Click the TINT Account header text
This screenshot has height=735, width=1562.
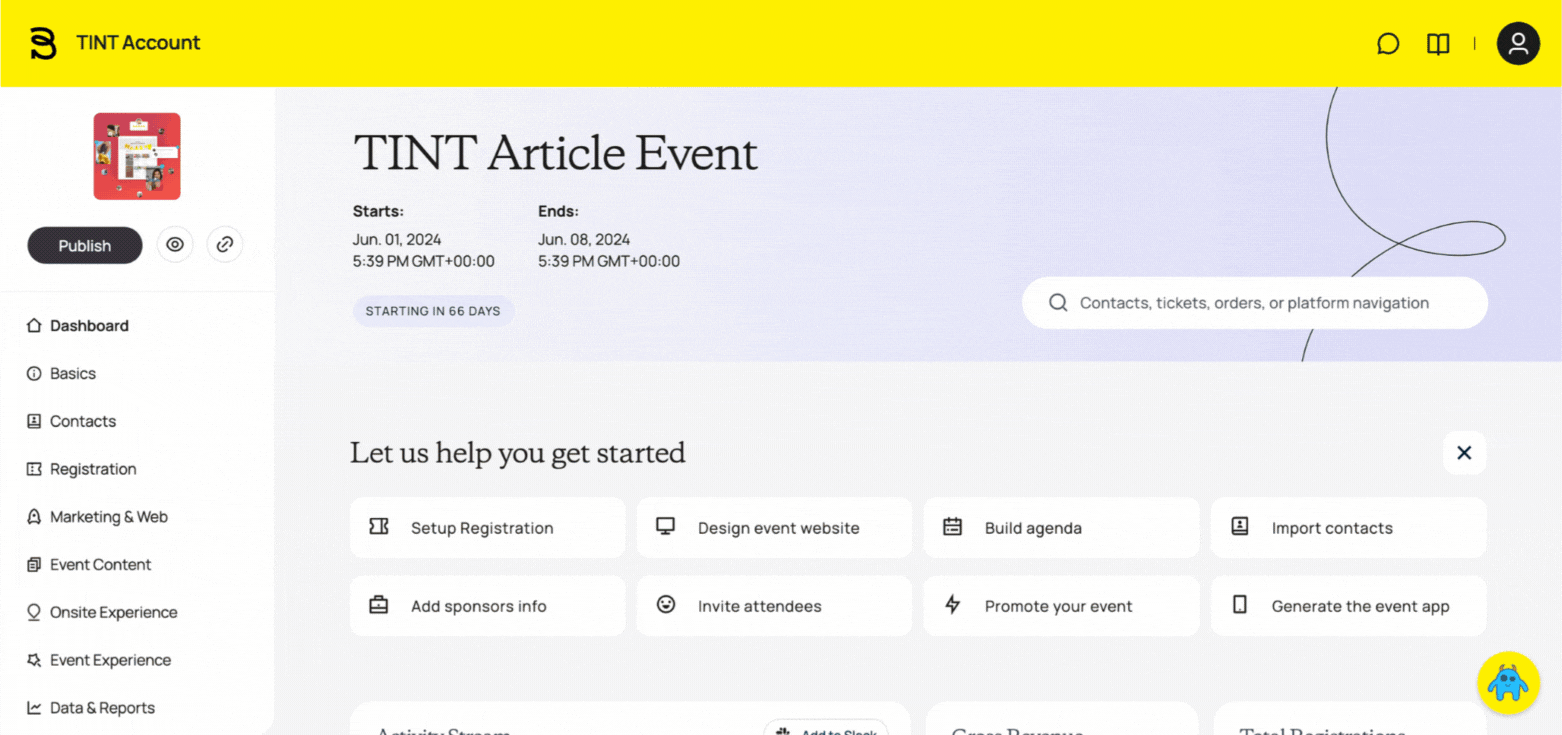click(x=138, y=43)
